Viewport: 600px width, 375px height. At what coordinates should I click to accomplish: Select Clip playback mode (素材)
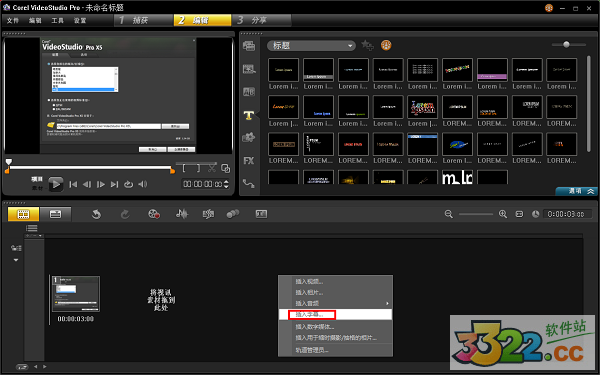[x=37, y=188]
